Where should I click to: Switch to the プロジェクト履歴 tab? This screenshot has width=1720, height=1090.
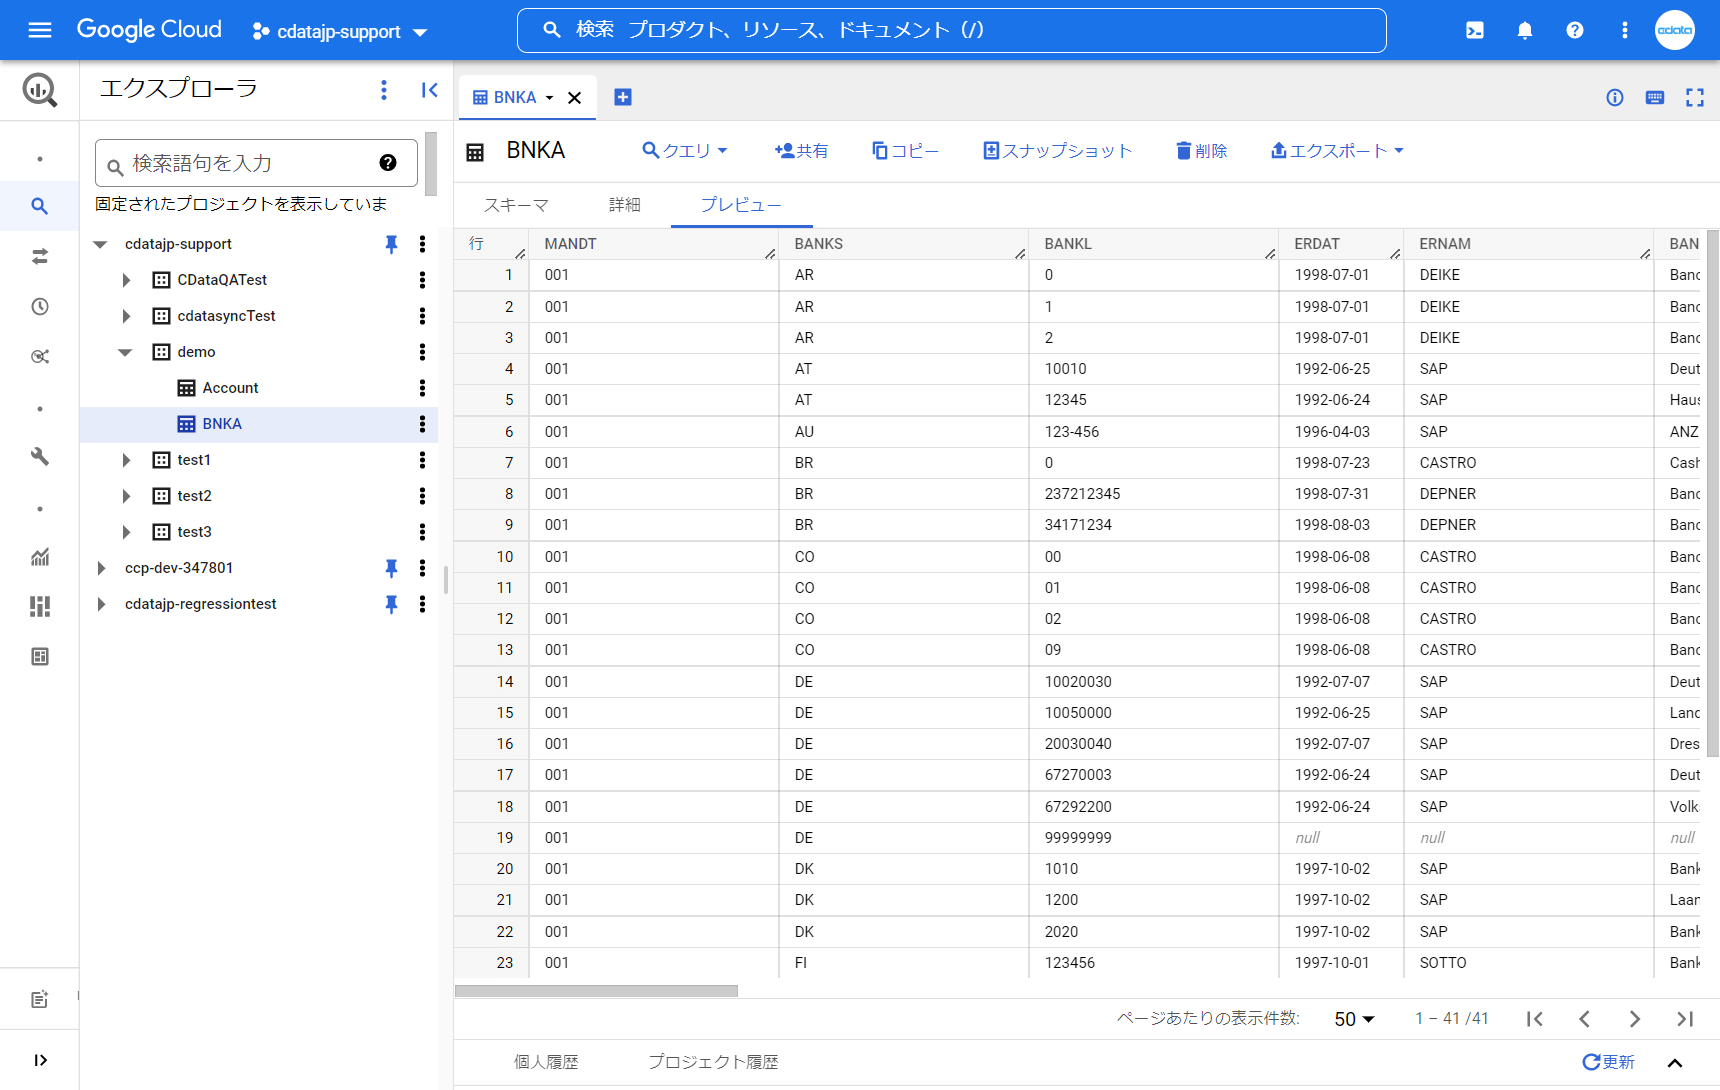click(x=711, y=1061)
